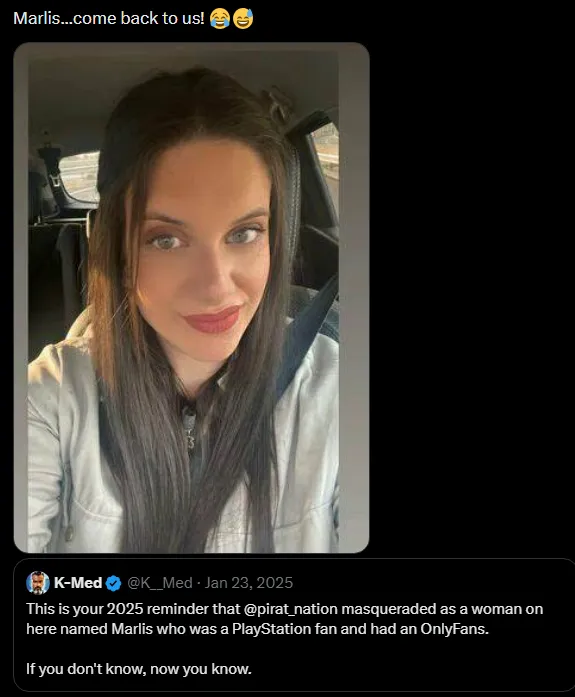Image resolution: width=575 pixels, height=697 pixels.
Task: Open the @K__Med handle
Action: tap(160, 583)
